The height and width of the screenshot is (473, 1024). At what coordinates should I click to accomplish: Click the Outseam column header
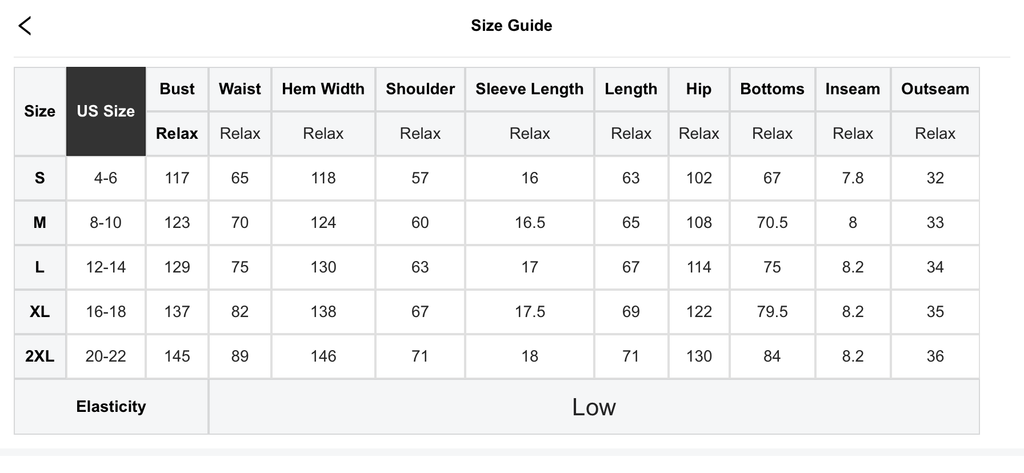tap(935, 89)
